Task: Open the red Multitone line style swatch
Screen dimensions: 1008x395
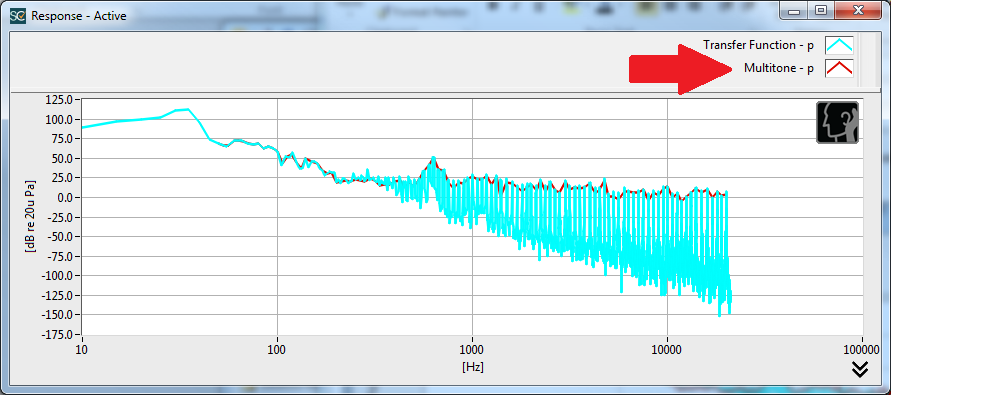Action: tap(839, 68)
